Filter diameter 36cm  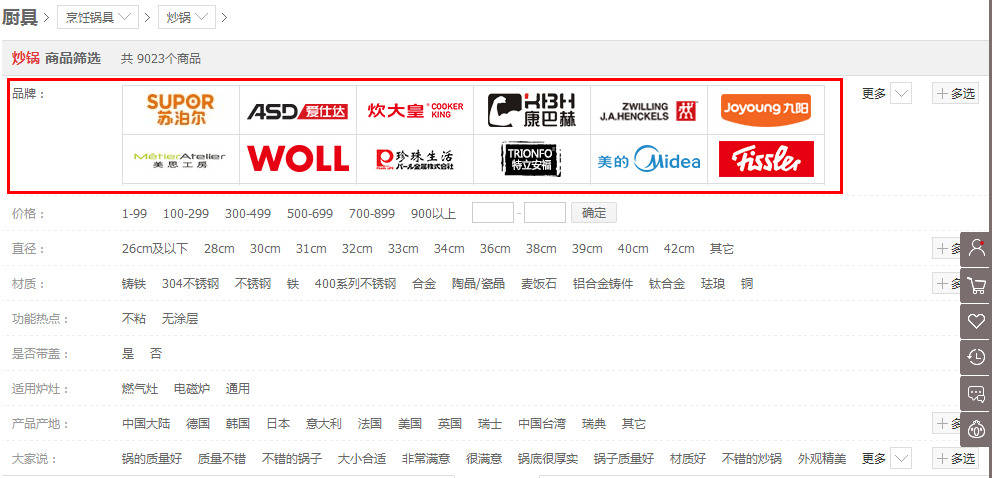495,248
